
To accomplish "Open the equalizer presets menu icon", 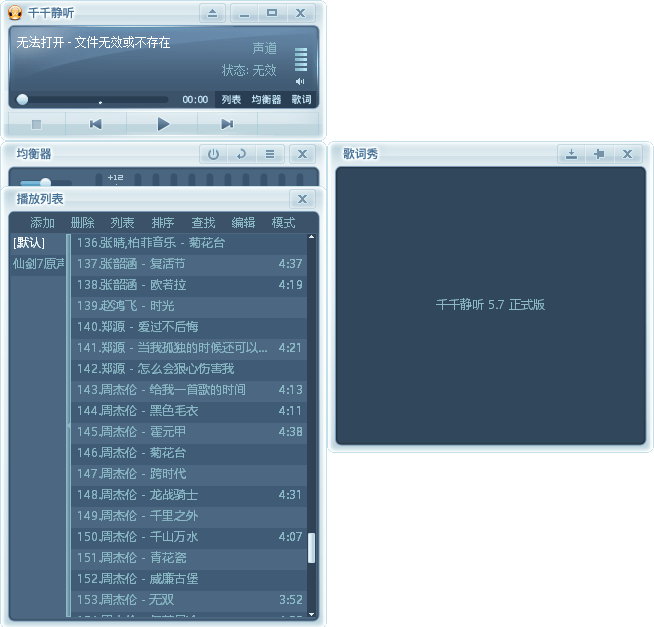I will tap(270, 154).
